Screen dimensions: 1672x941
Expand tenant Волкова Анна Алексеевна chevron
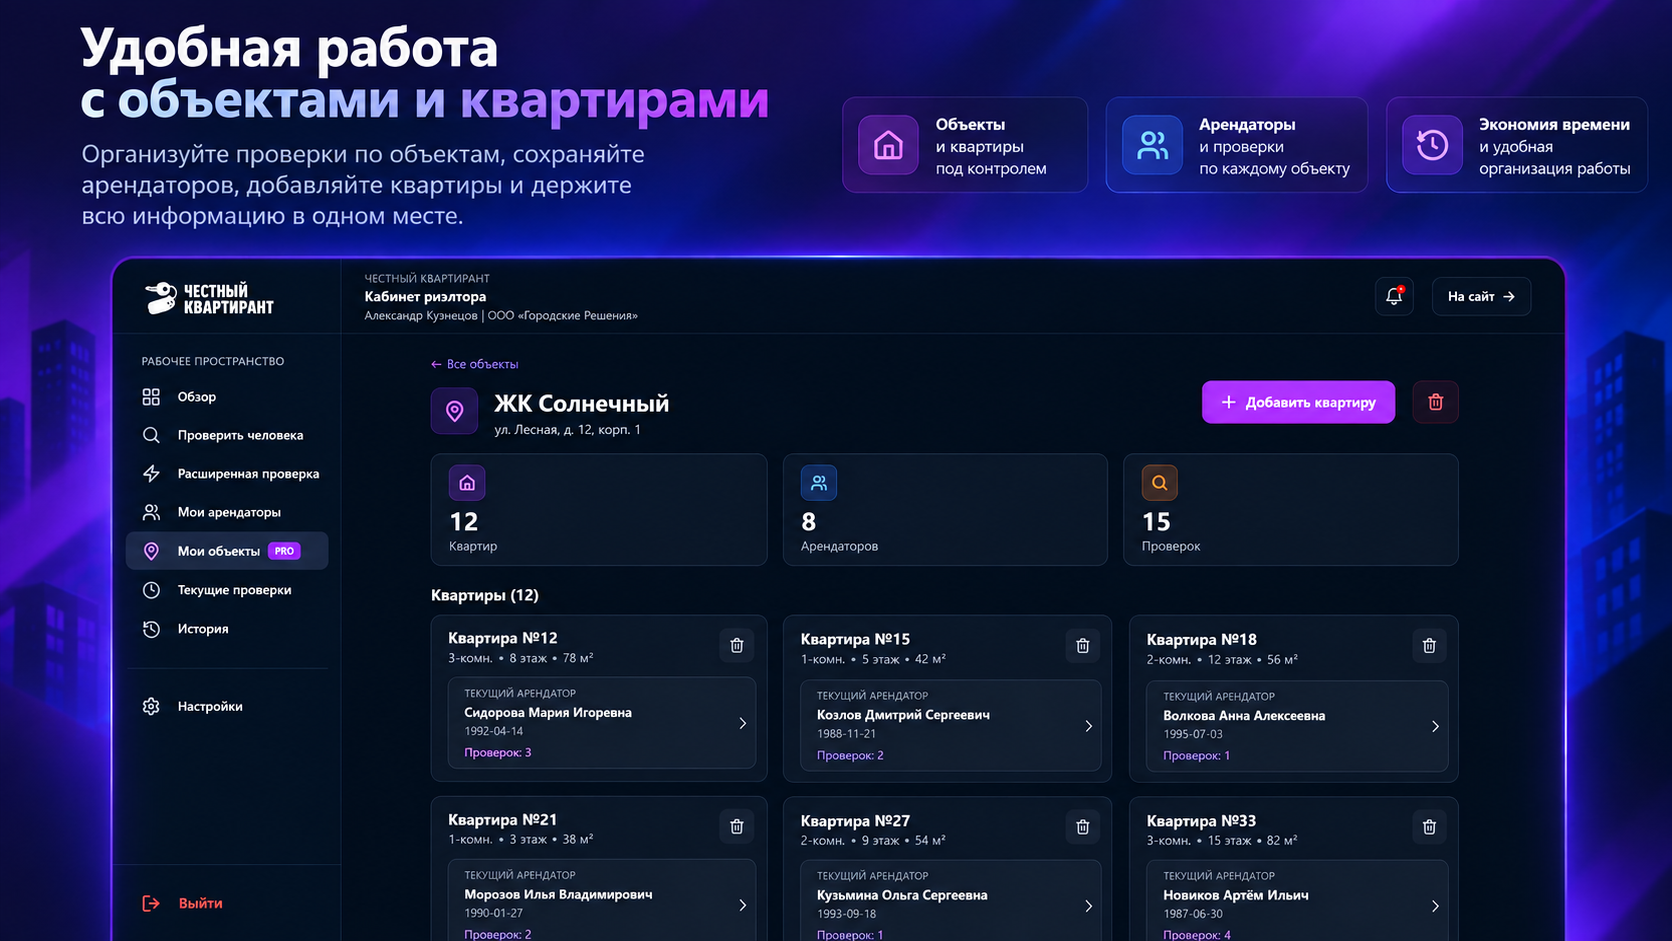[1435, 727]
